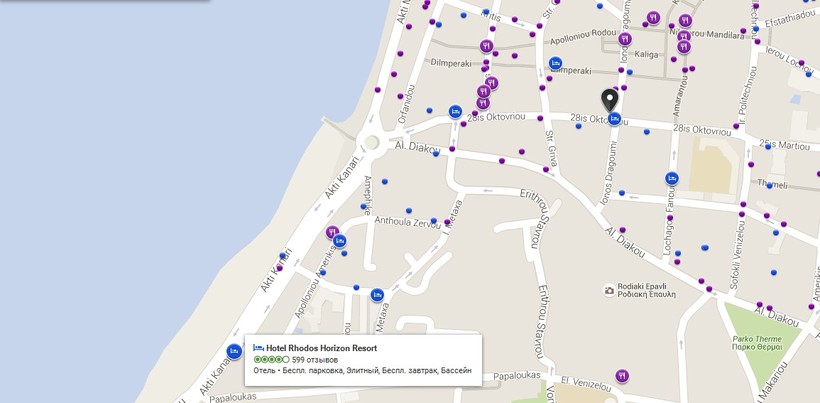Open restaurant marker on El. Venizelou
The height and width of the screenshot is (403, 820).
(621, 376)
